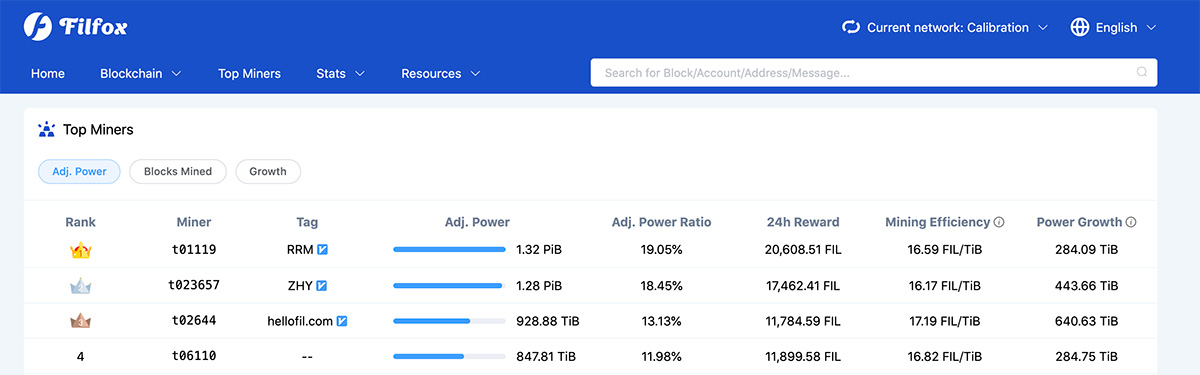Viewport: 1200px width, 375px height.
Task: Go to the Home menu item
Action: click(x=48, y=74)
